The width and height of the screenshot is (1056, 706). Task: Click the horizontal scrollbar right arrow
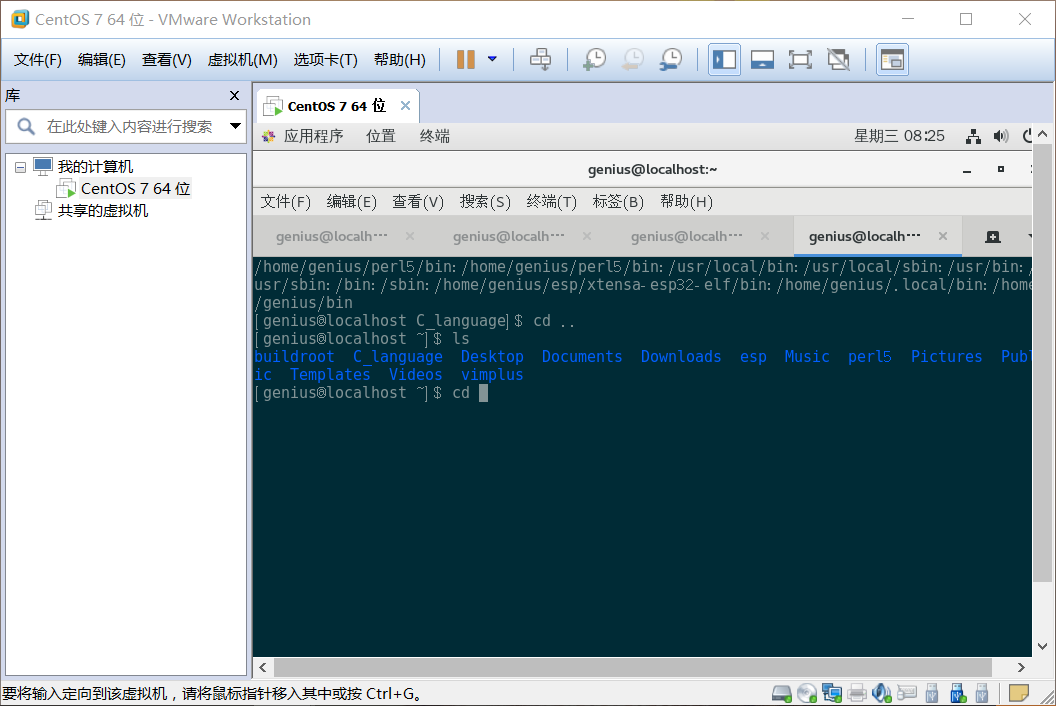click(x=1021, y=668)
